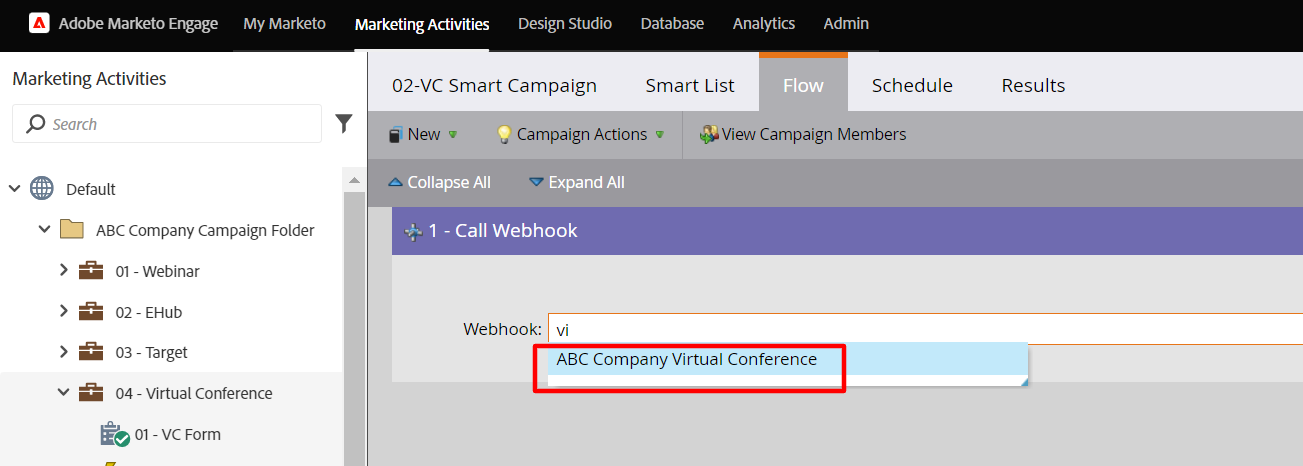Open the Campaign Actions dropdown arrow
1303x466 pixels.
point(659,134)
